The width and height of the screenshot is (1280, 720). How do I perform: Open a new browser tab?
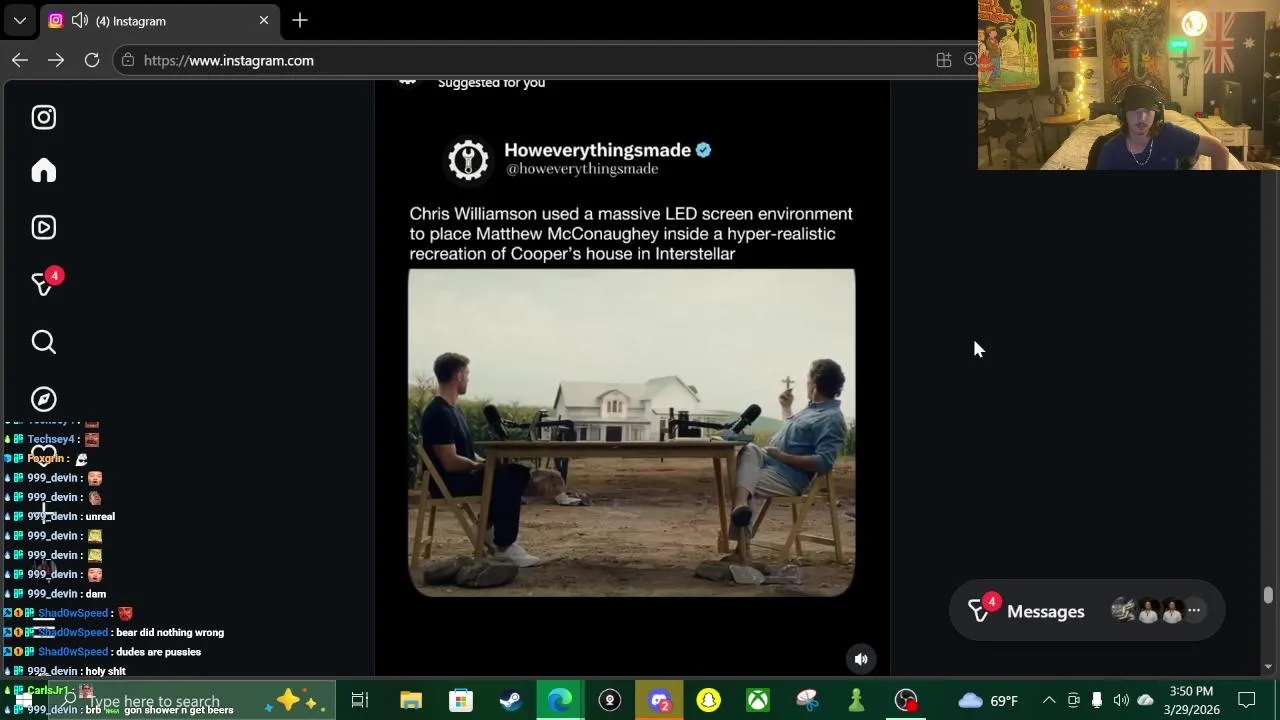(x=300, y=20)
